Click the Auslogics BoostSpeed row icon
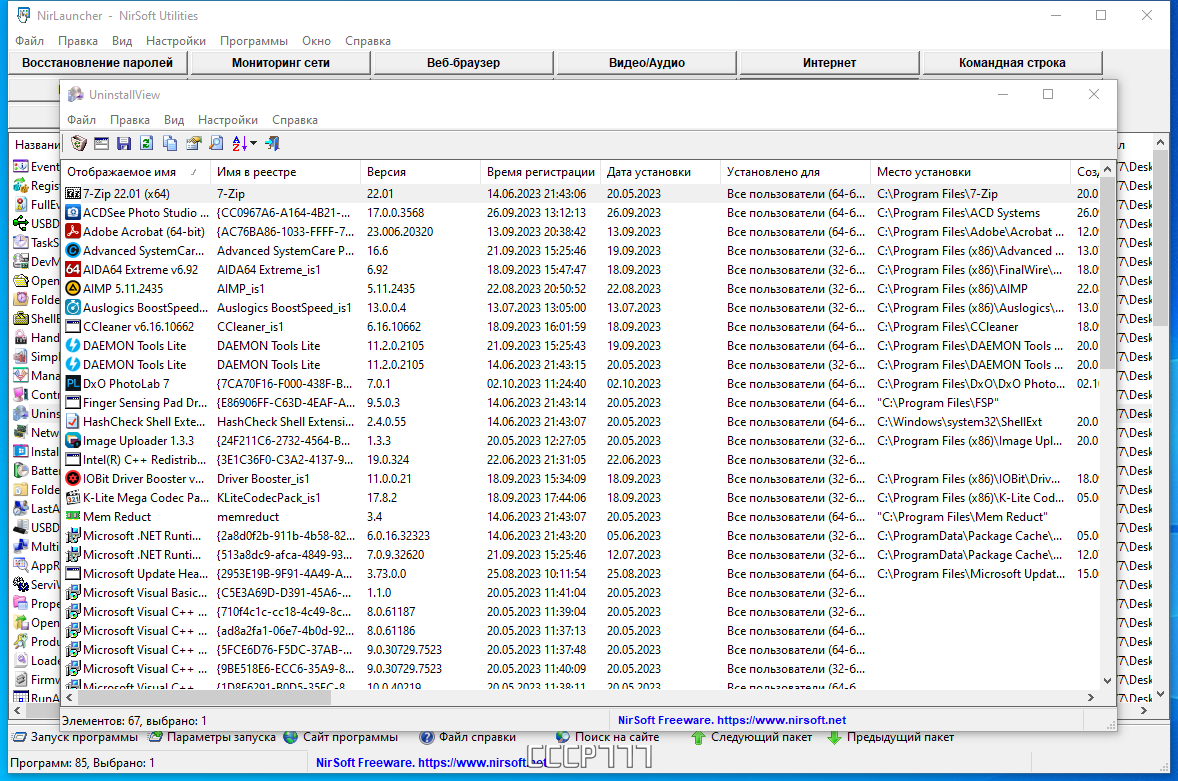 [73, 308]
